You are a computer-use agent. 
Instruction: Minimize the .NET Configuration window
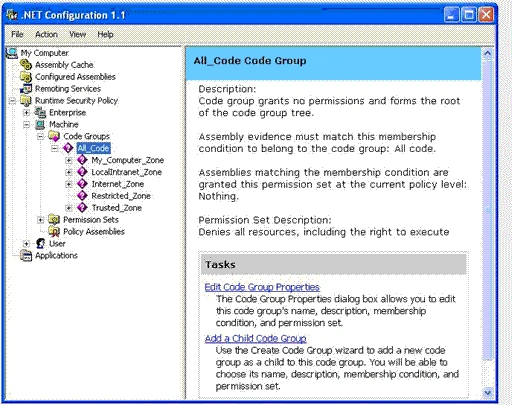452,15
